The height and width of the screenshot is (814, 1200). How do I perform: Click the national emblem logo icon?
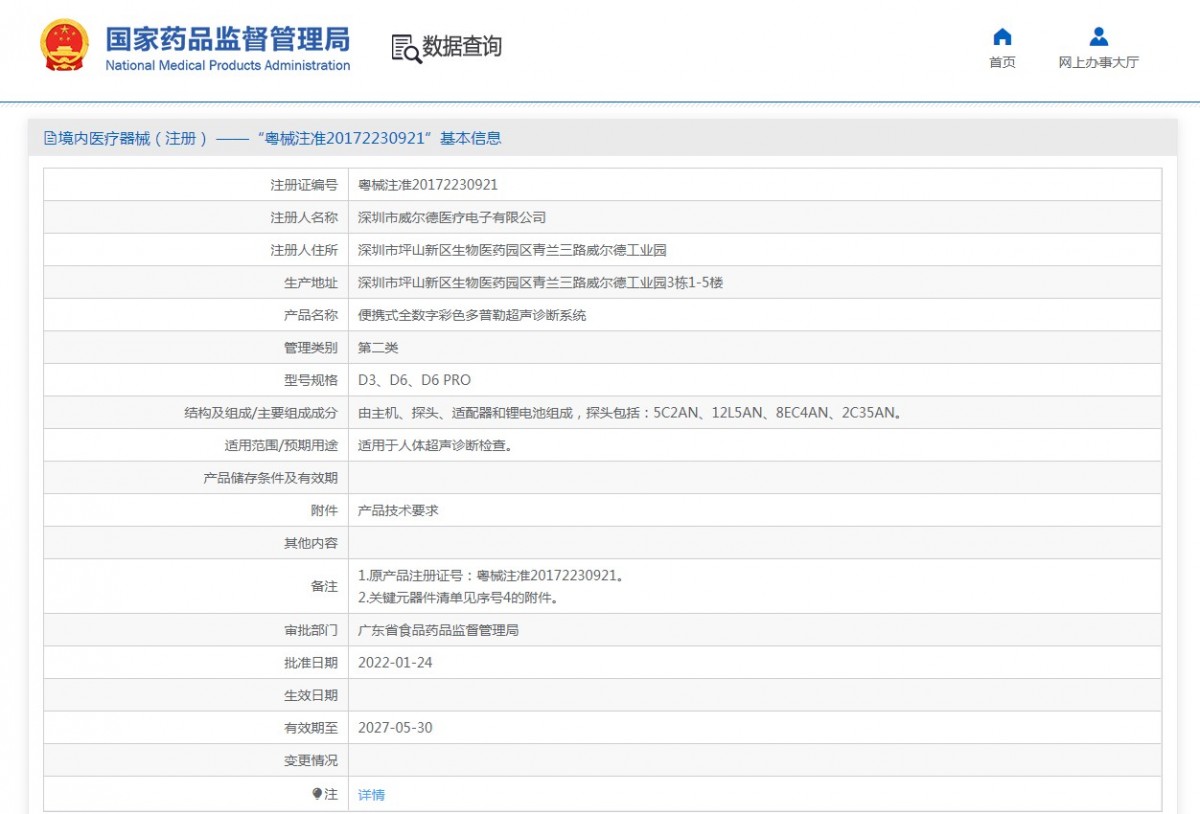64,45
